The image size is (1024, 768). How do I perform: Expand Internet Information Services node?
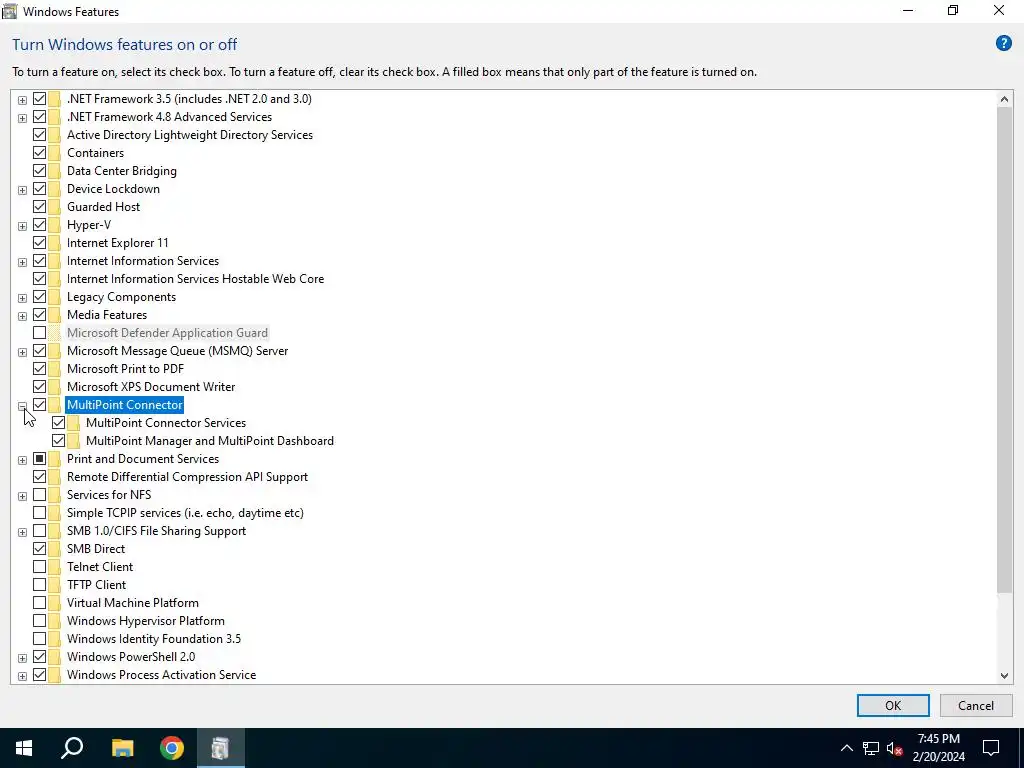[x=22, y=262]
